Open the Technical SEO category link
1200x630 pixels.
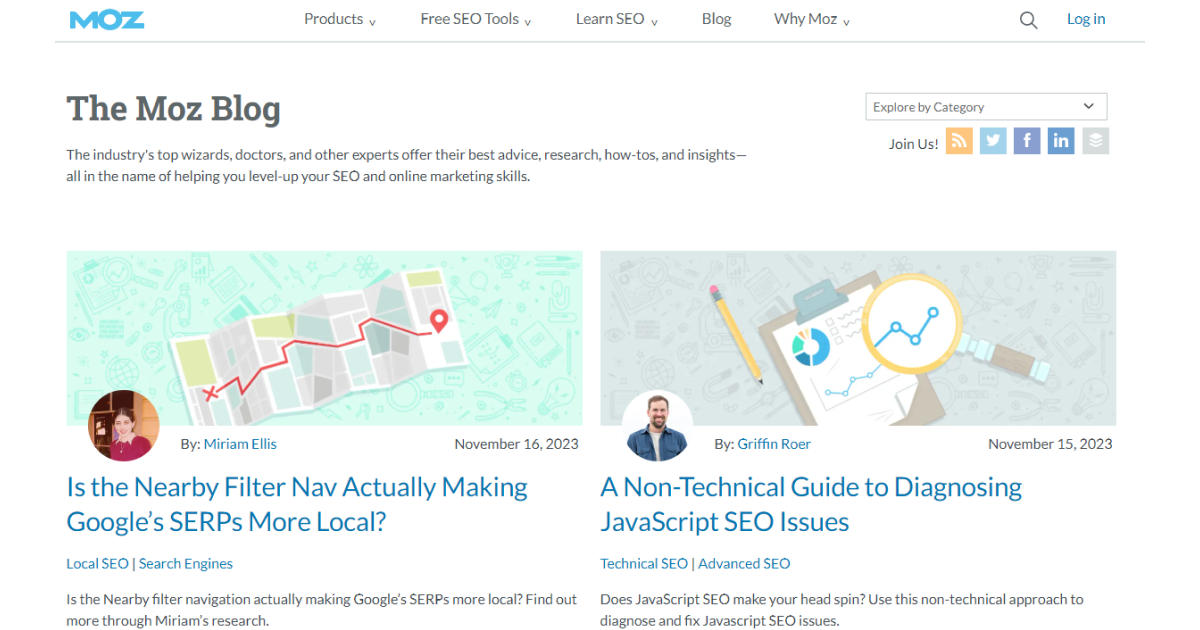click(644, 564)
